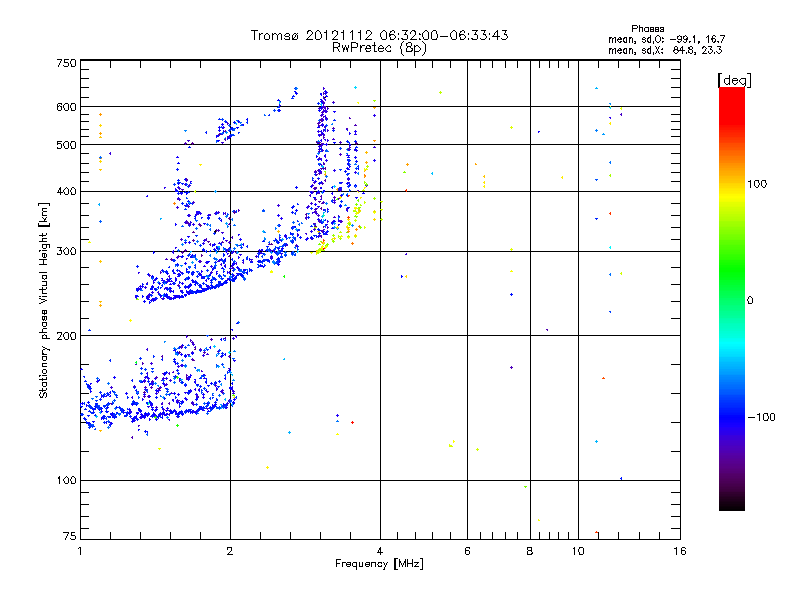Click the 8 label on frequency axis

point(530,551)
